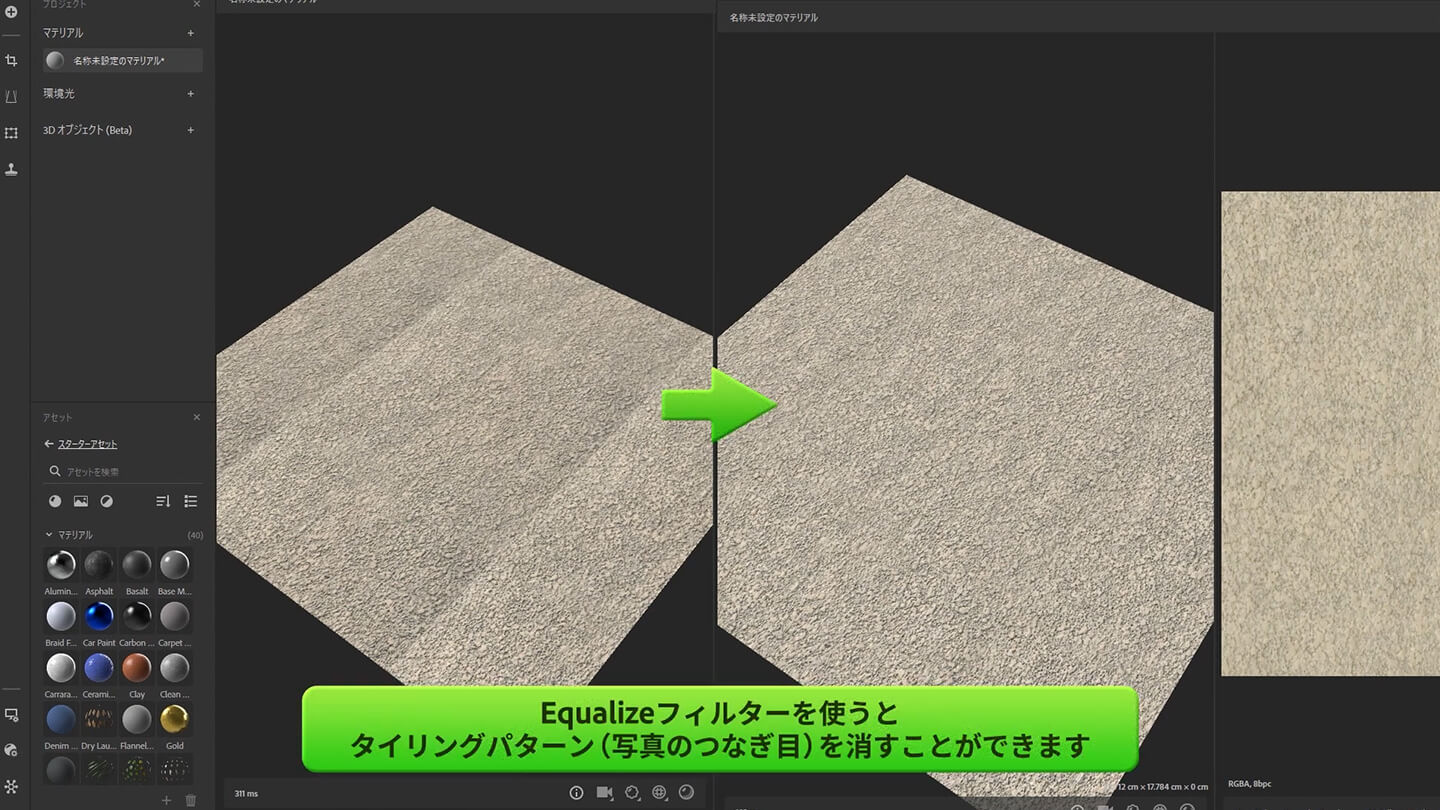Click the 311 ms render time text
Viewport: 1440px width, 810px height.
[x=246, y=793]
